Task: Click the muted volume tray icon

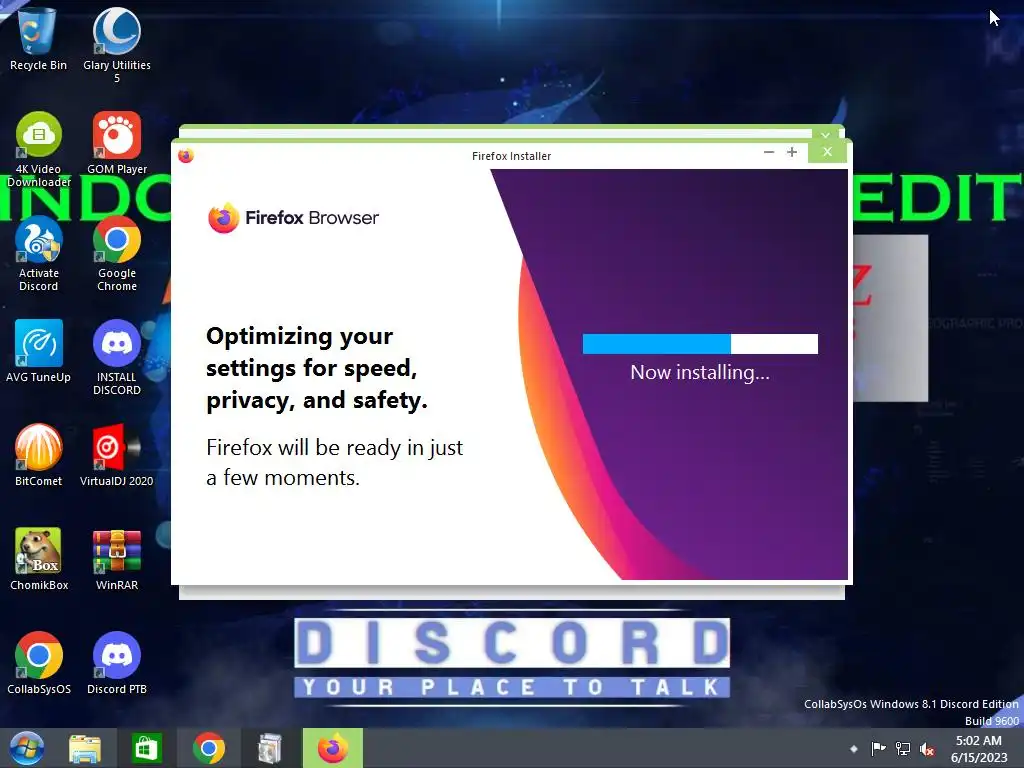Action: coord(926,748)
